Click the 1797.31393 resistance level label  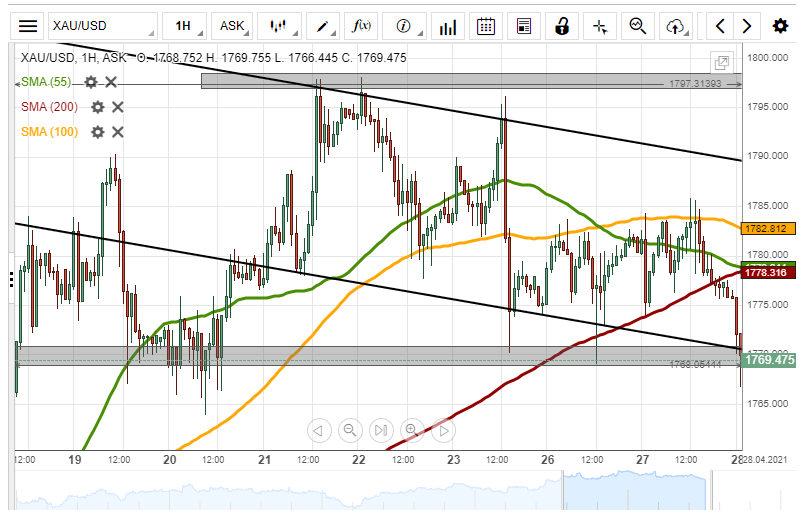(x=695, y=84)
